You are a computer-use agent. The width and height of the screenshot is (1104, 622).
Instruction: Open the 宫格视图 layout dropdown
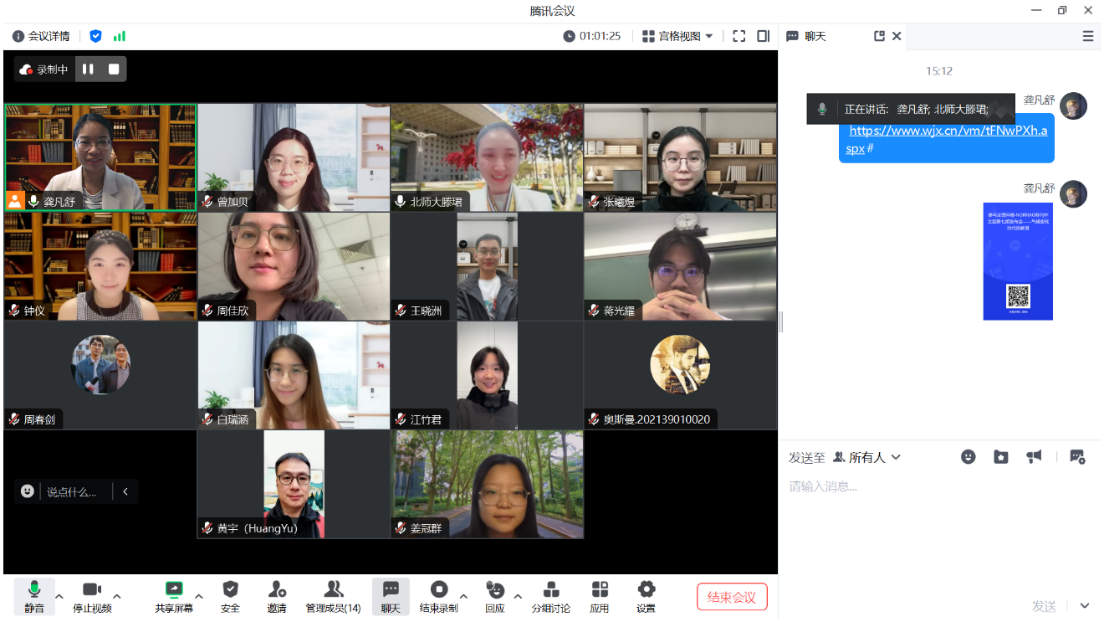(677, 36)
